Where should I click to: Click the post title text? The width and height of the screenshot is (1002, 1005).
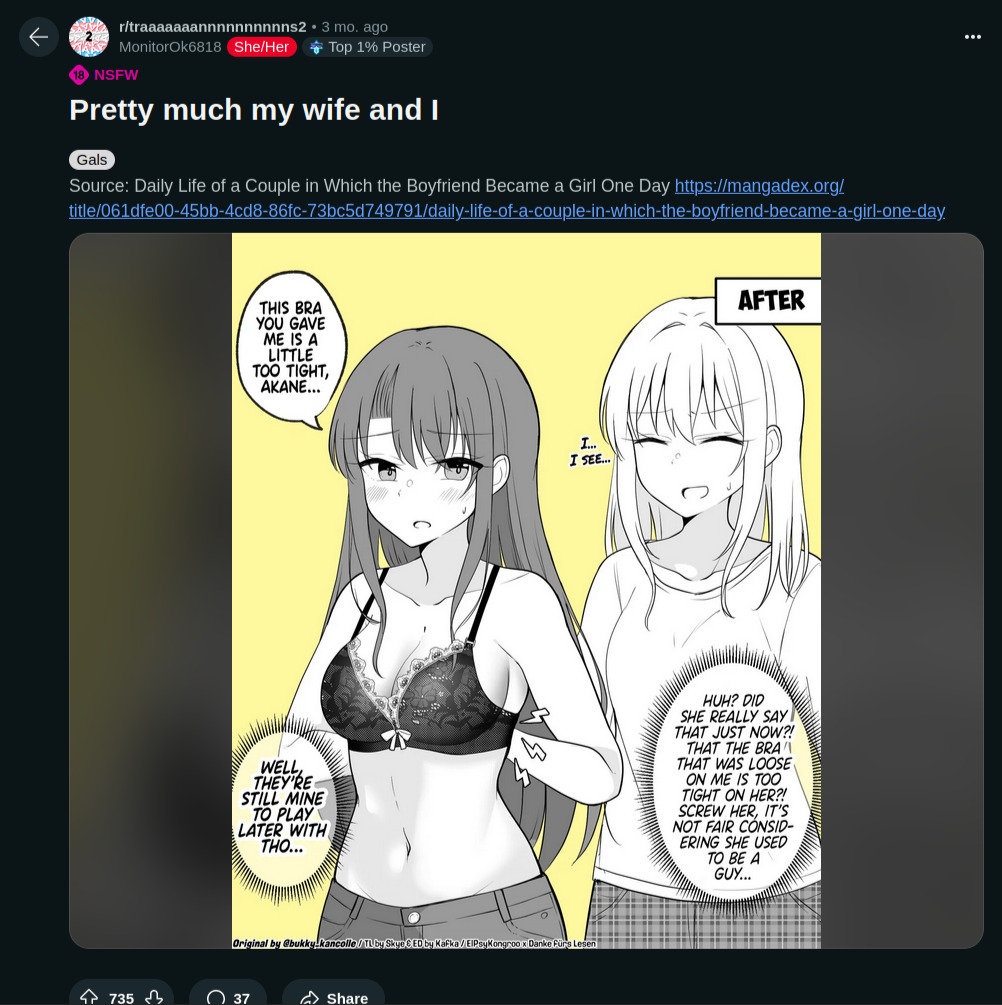(x=254, y=110)
